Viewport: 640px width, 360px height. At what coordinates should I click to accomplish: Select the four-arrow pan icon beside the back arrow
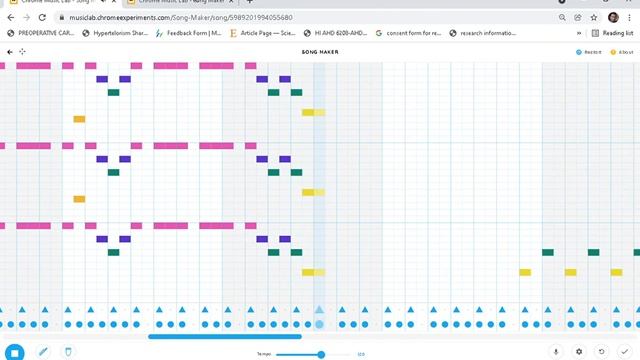22,51
